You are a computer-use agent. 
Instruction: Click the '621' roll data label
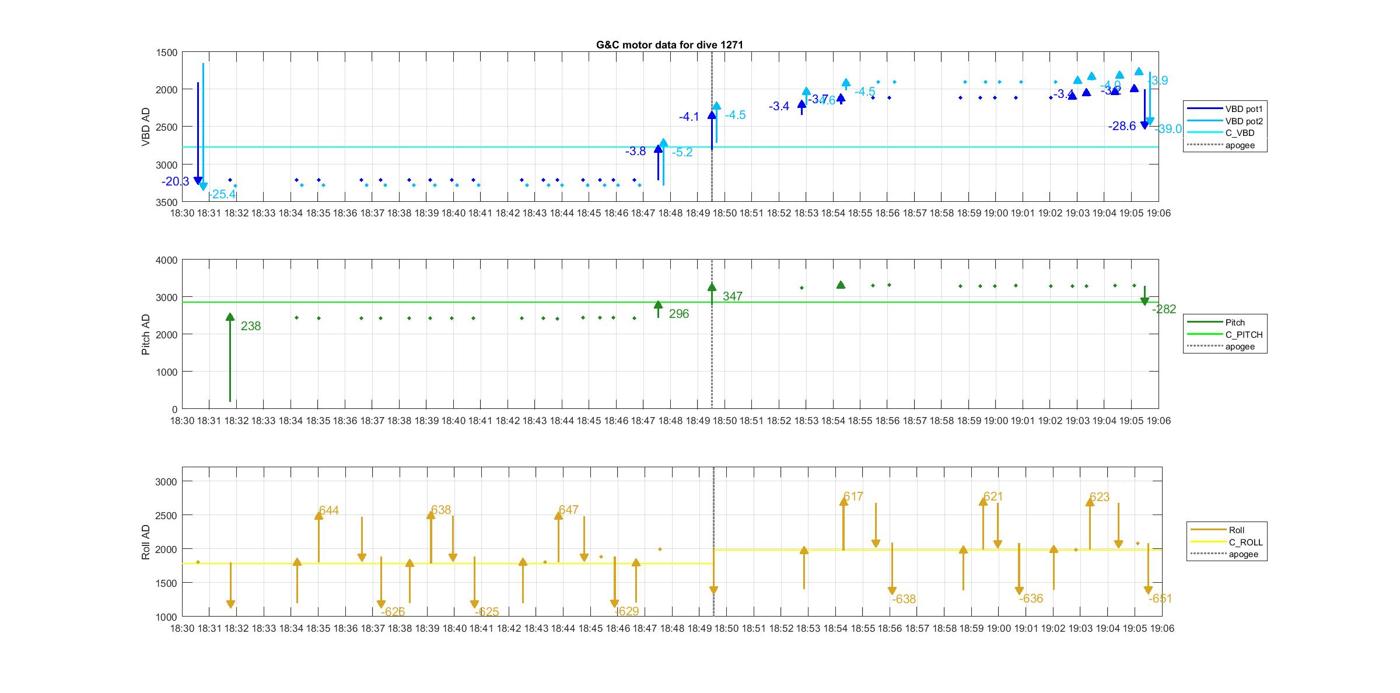point(993,497)
